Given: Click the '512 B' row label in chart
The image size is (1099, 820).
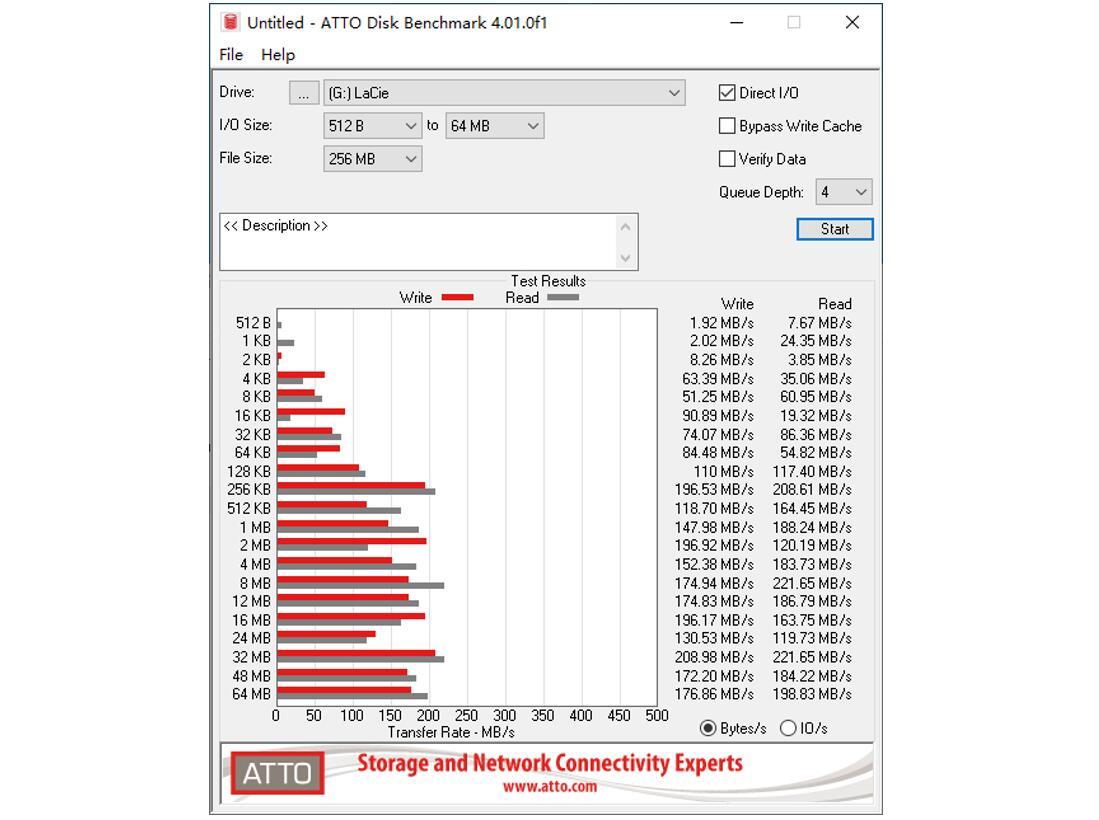Looking at the screenshot, I should (253, 323).
